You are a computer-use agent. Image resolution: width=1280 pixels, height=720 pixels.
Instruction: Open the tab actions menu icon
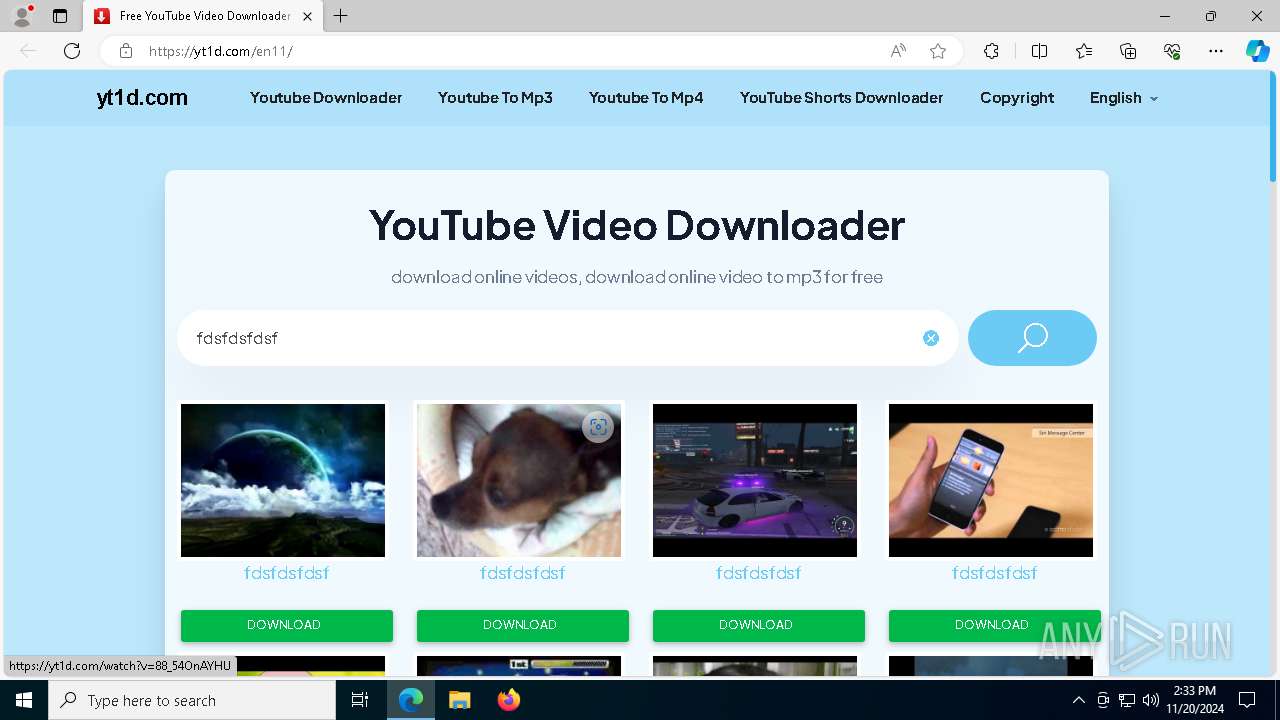tap(60, 16)
